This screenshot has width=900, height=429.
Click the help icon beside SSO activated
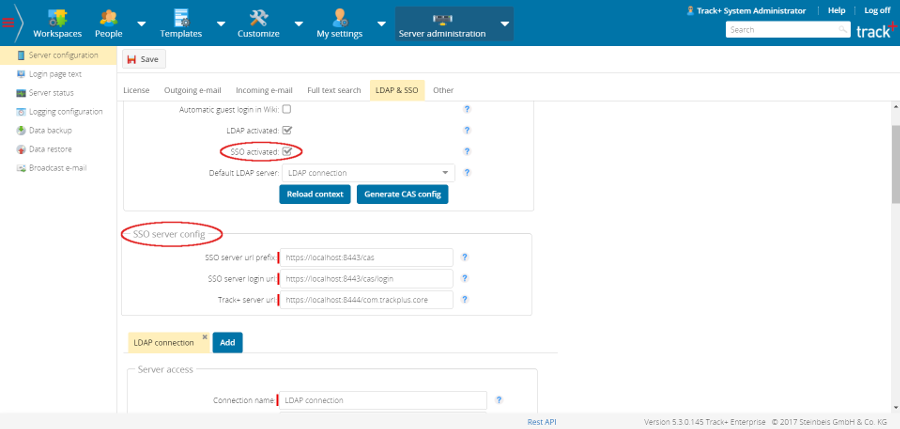466,151
